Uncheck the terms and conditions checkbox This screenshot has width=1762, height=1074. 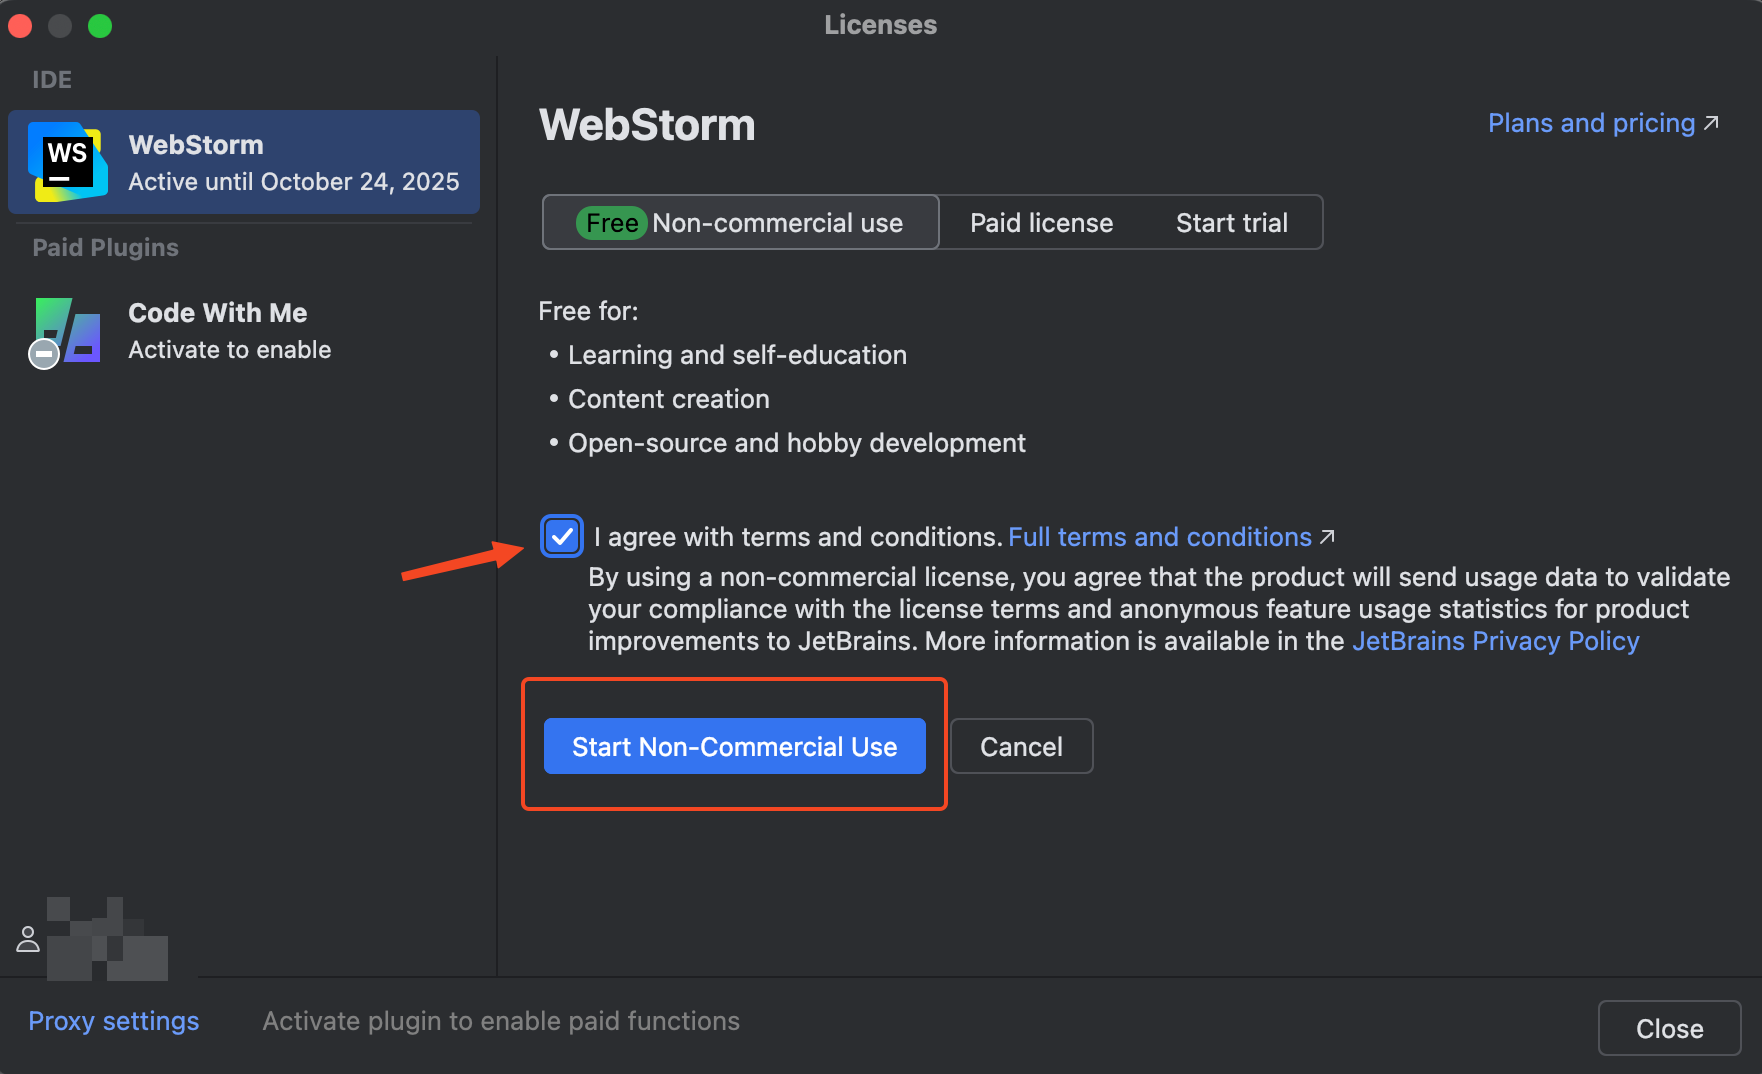tap(562, 537)
